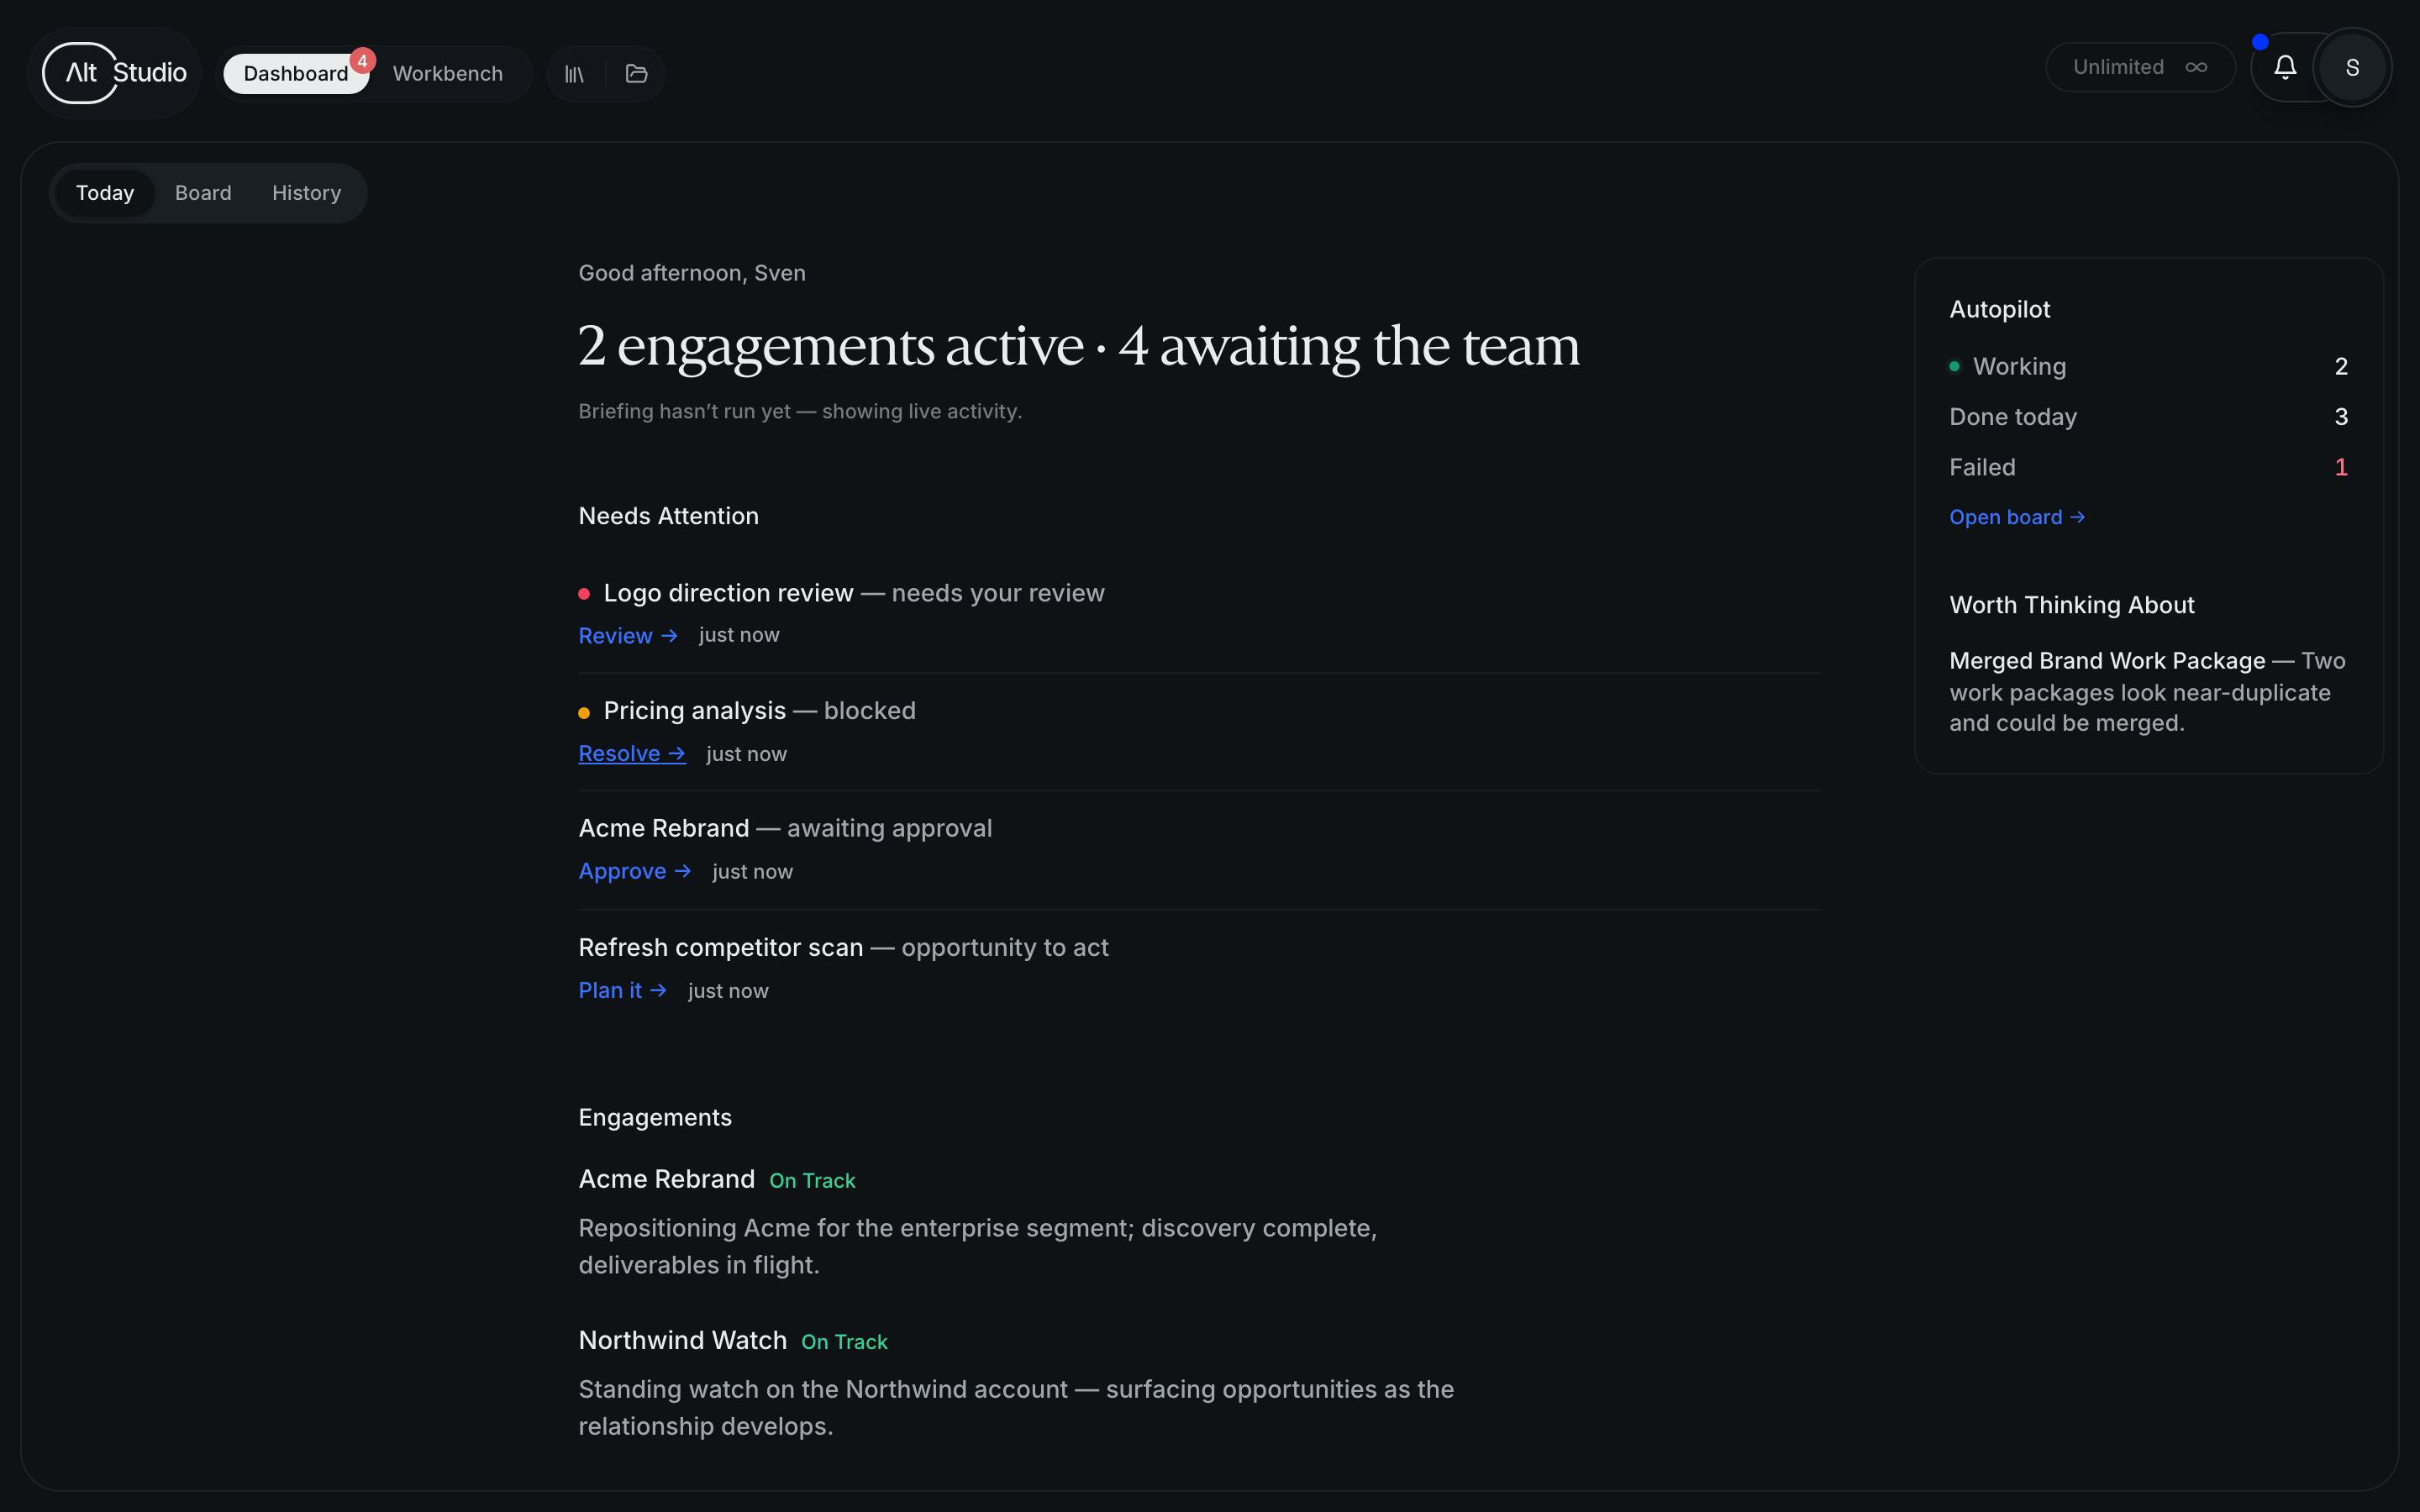Click the Autopilot panel heading

[1999, 310]
